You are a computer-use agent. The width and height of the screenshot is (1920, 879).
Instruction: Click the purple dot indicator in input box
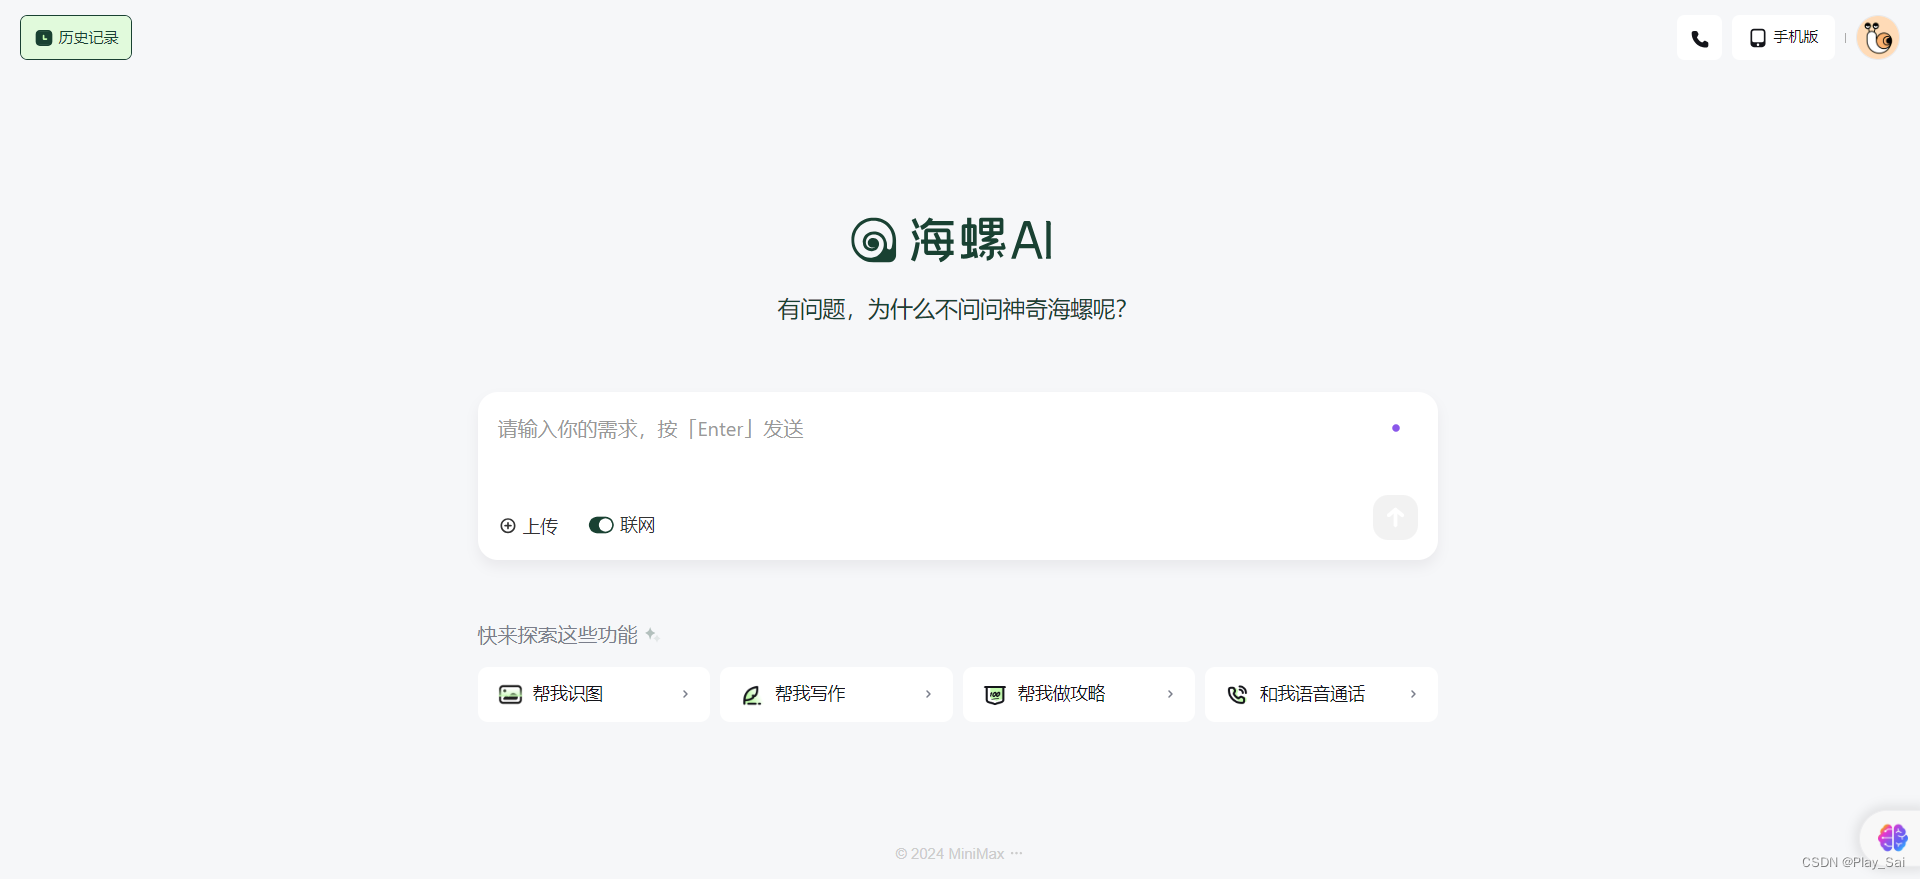click(1396, 428)
